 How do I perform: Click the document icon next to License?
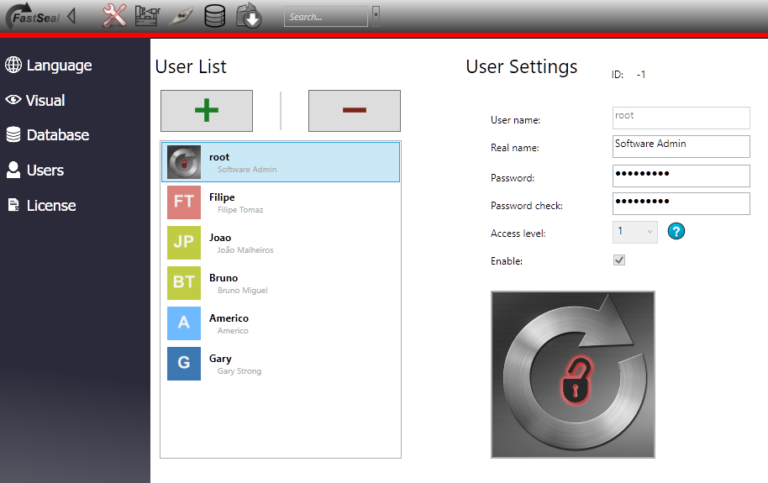pos(13,205)
